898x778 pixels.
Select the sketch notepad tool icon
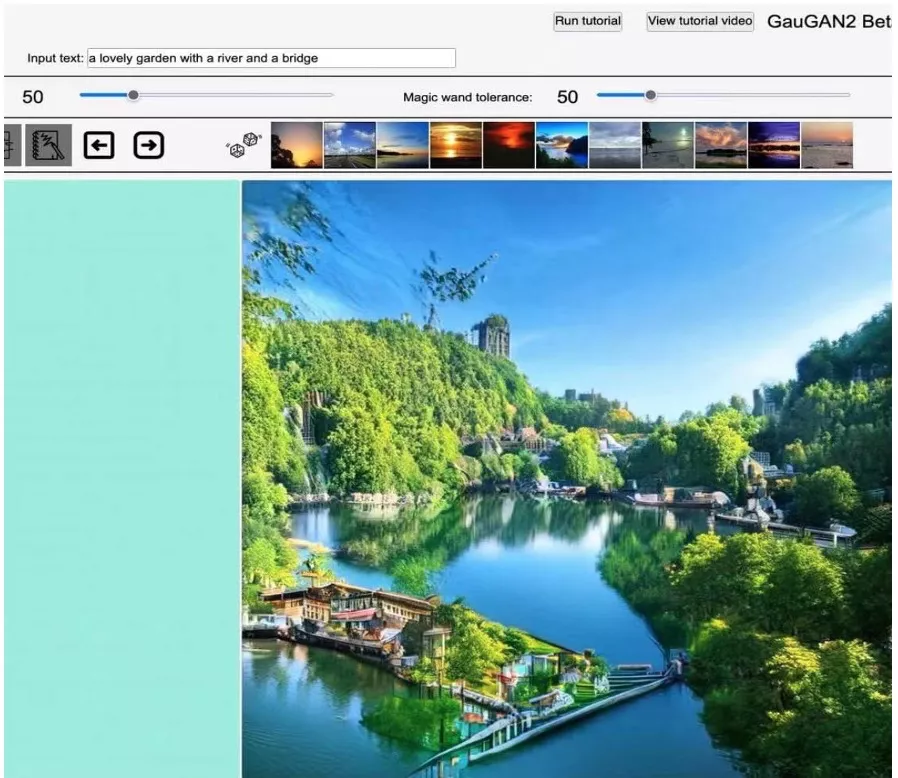click(x=49, y=145)
